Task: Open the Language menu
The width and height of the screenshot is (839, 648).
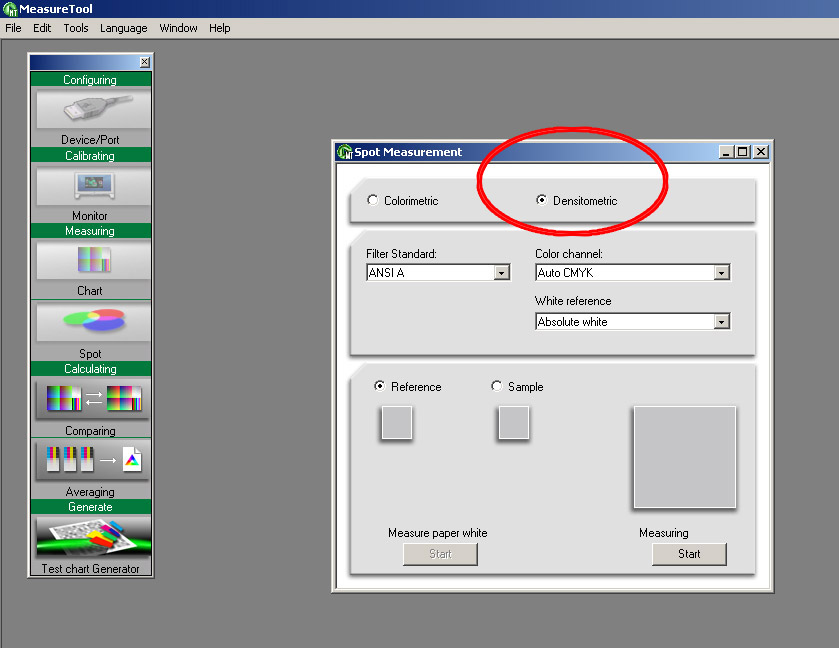Action: (124, 28)
